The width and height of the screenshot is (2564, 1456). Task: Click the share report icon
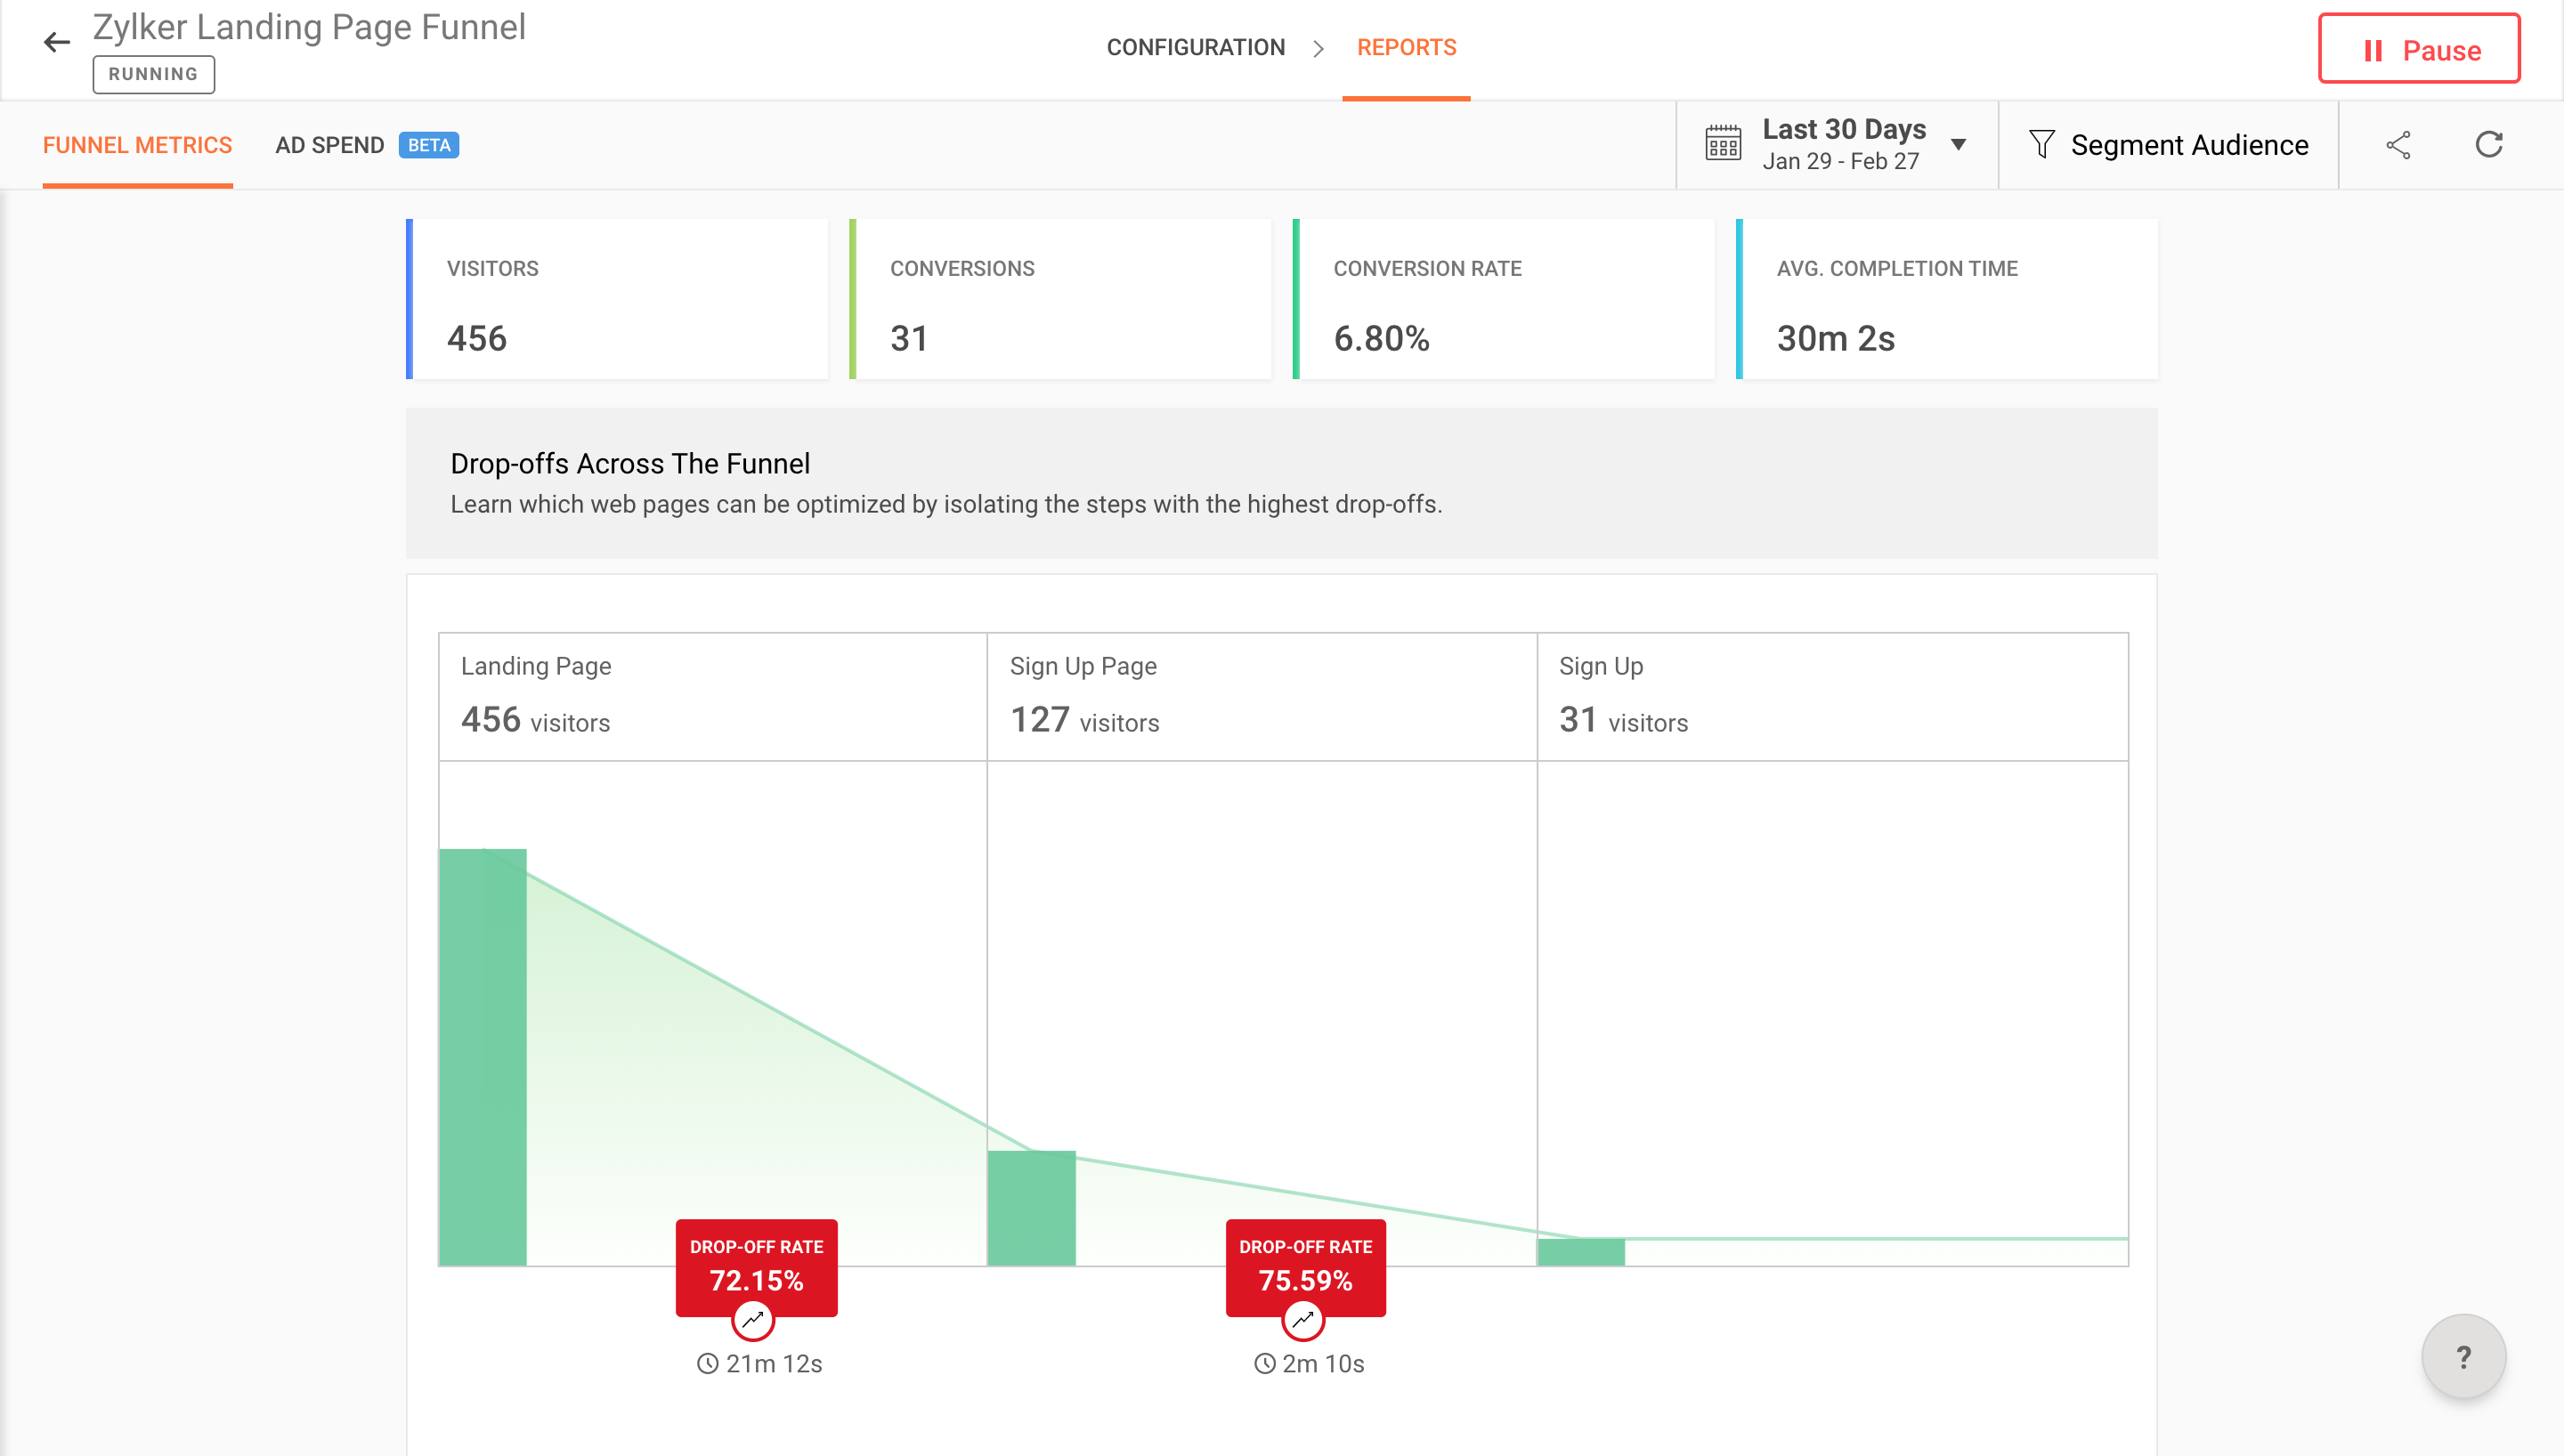point(2398,145)
